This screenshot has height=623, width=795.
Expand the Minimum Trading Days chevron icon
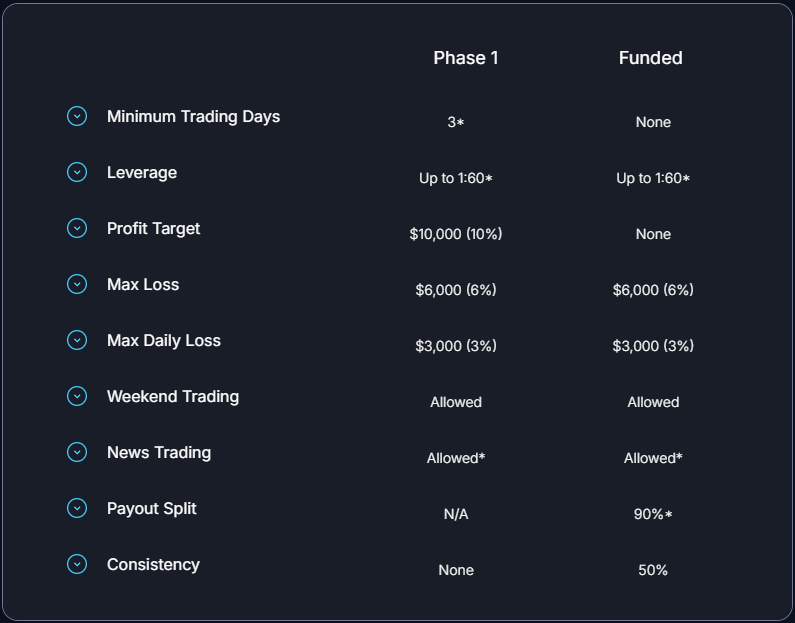point(77,116)
